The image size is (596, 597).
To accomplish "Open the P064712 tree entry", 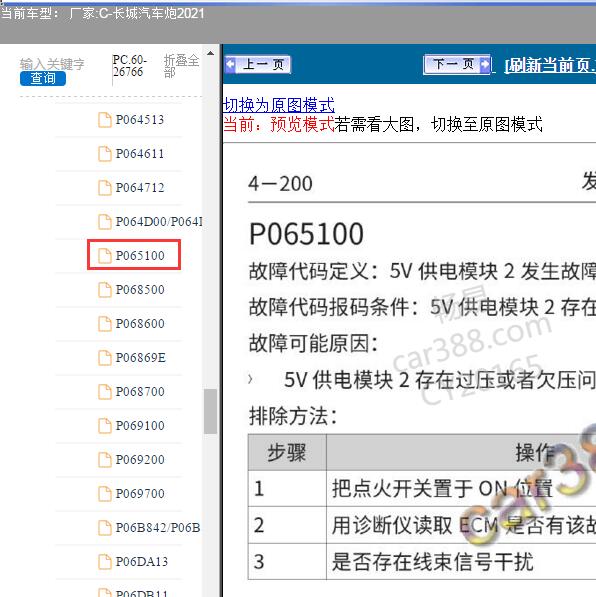I will click(140, 188).
